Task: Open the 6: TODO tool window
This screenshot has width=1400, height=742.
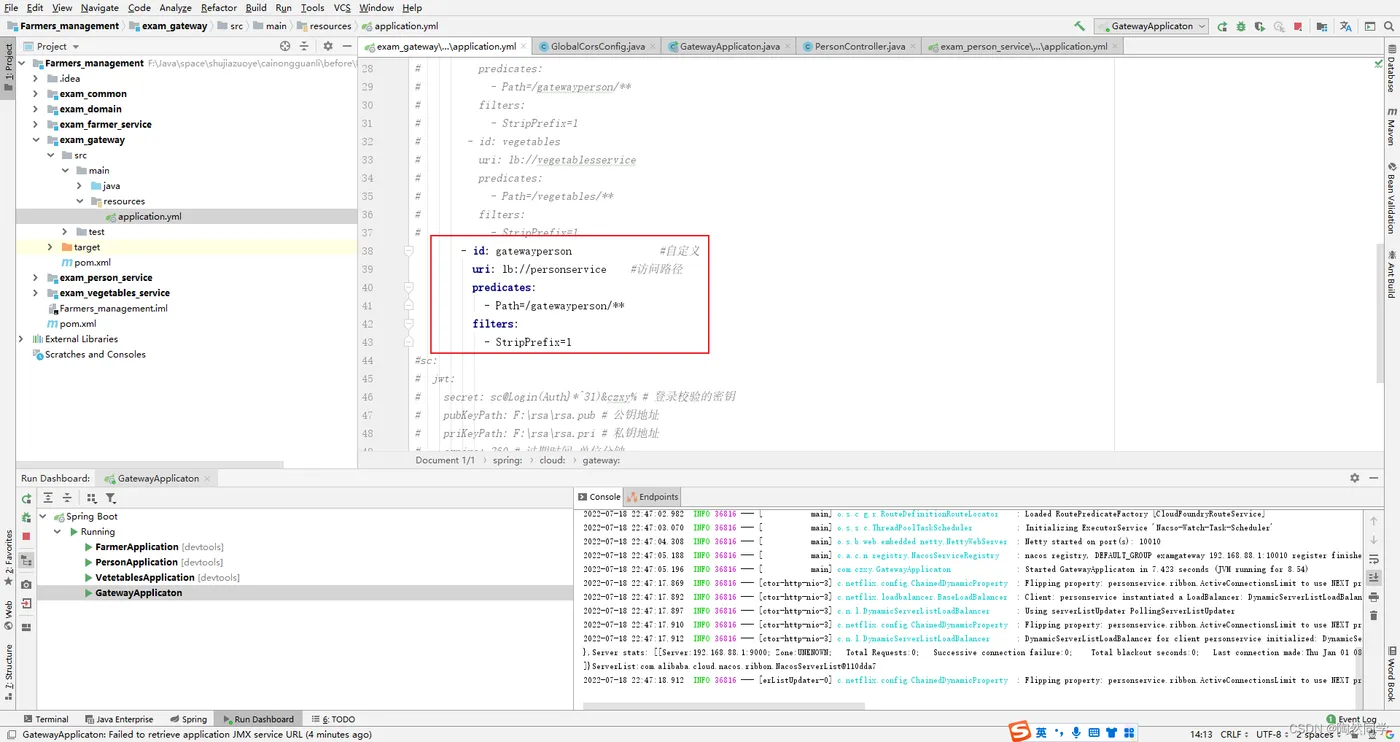Action: pyautogui.click(x=333, y=719)
